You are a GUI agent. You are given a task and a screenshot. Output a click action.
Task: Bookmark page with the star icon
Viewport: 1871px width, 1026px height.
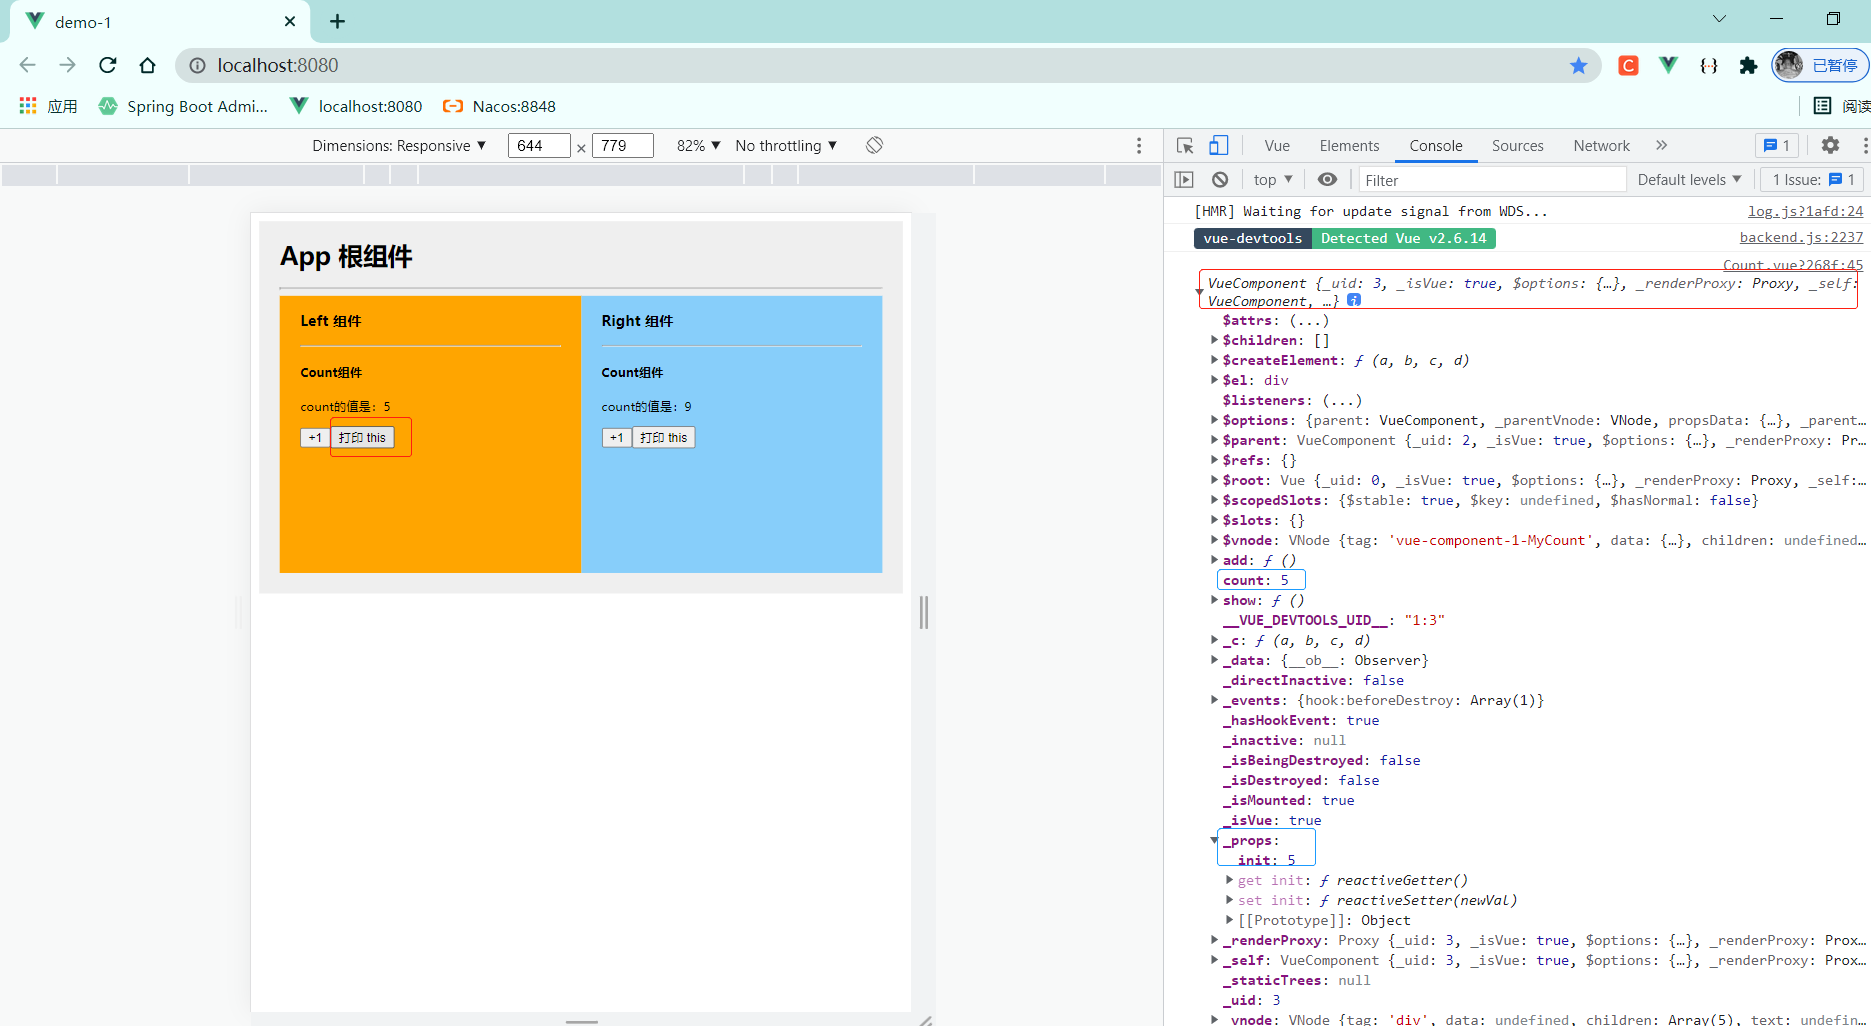[1578, 66]
